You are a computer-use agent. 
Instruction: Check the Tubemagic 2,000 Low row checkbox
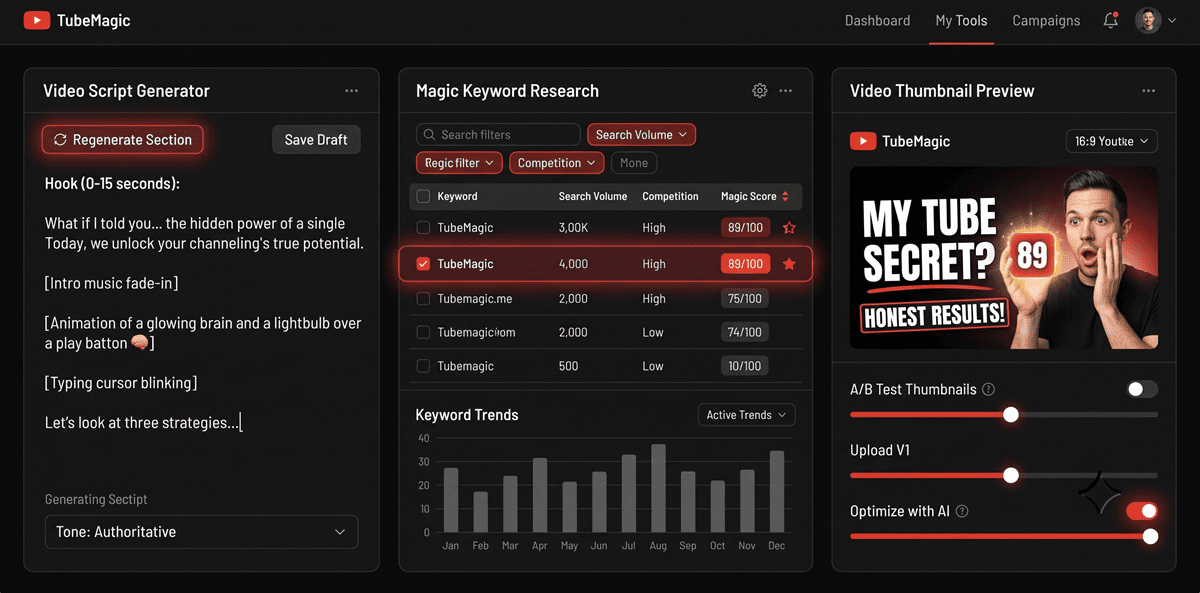pos(423,332)
